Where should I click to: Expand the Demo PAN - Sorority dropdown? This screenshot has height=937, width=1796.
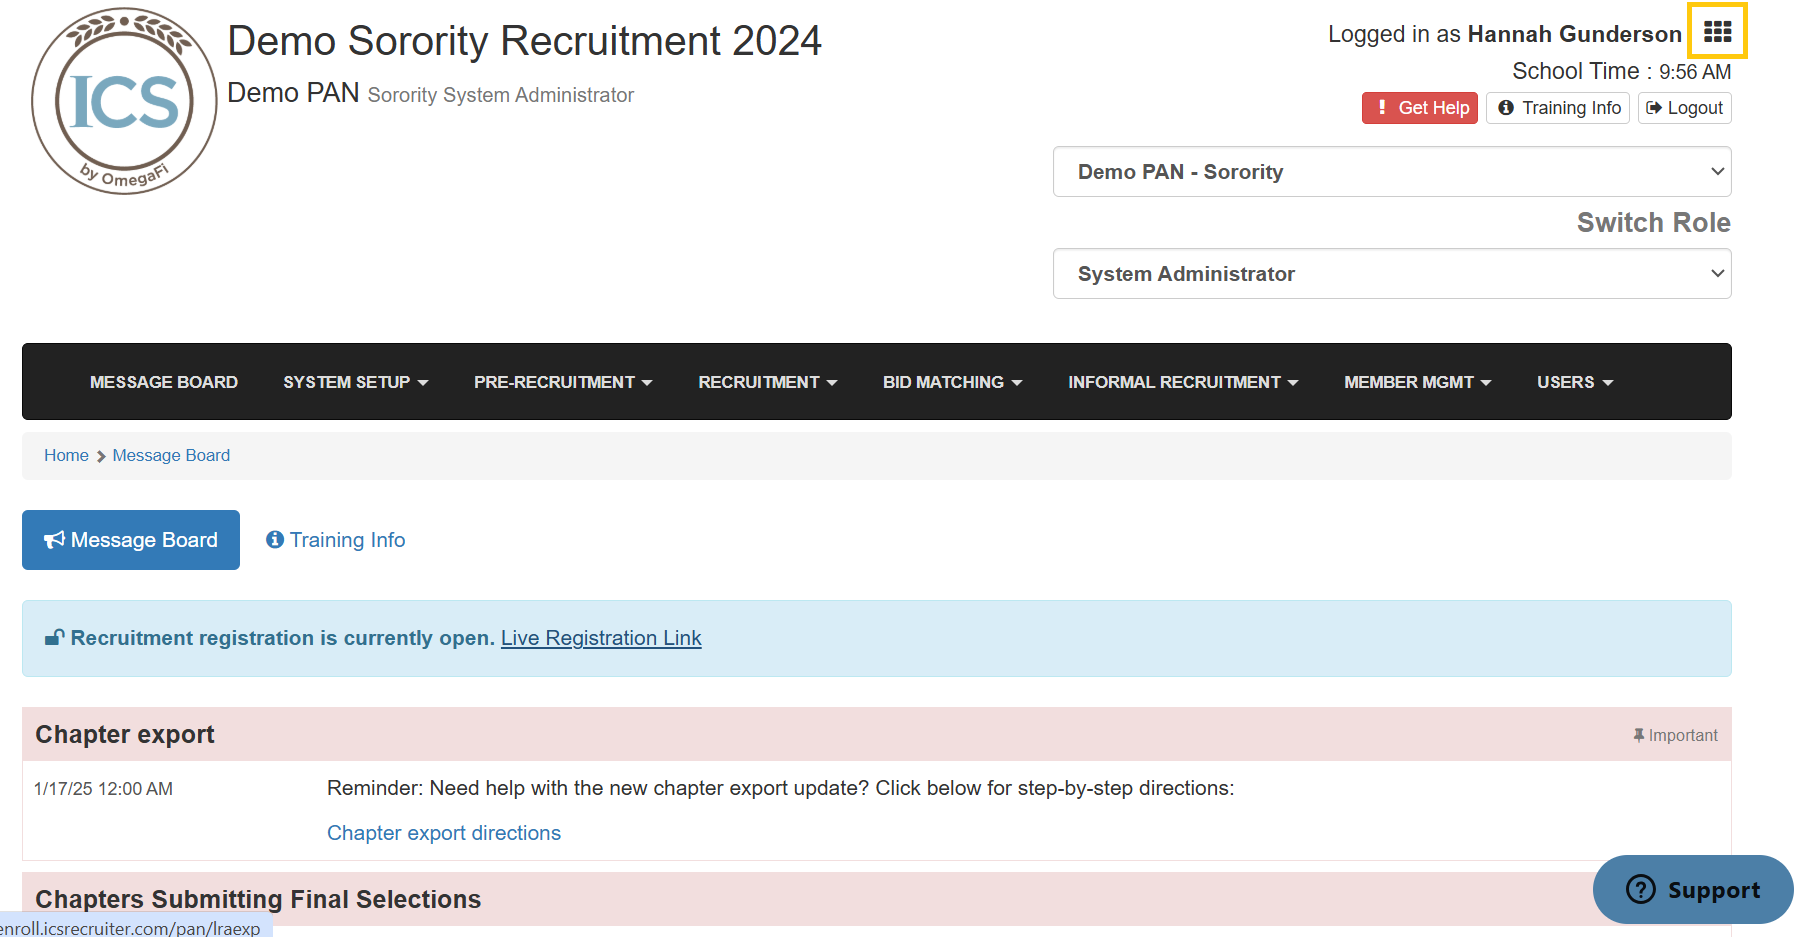(1391, 172)
